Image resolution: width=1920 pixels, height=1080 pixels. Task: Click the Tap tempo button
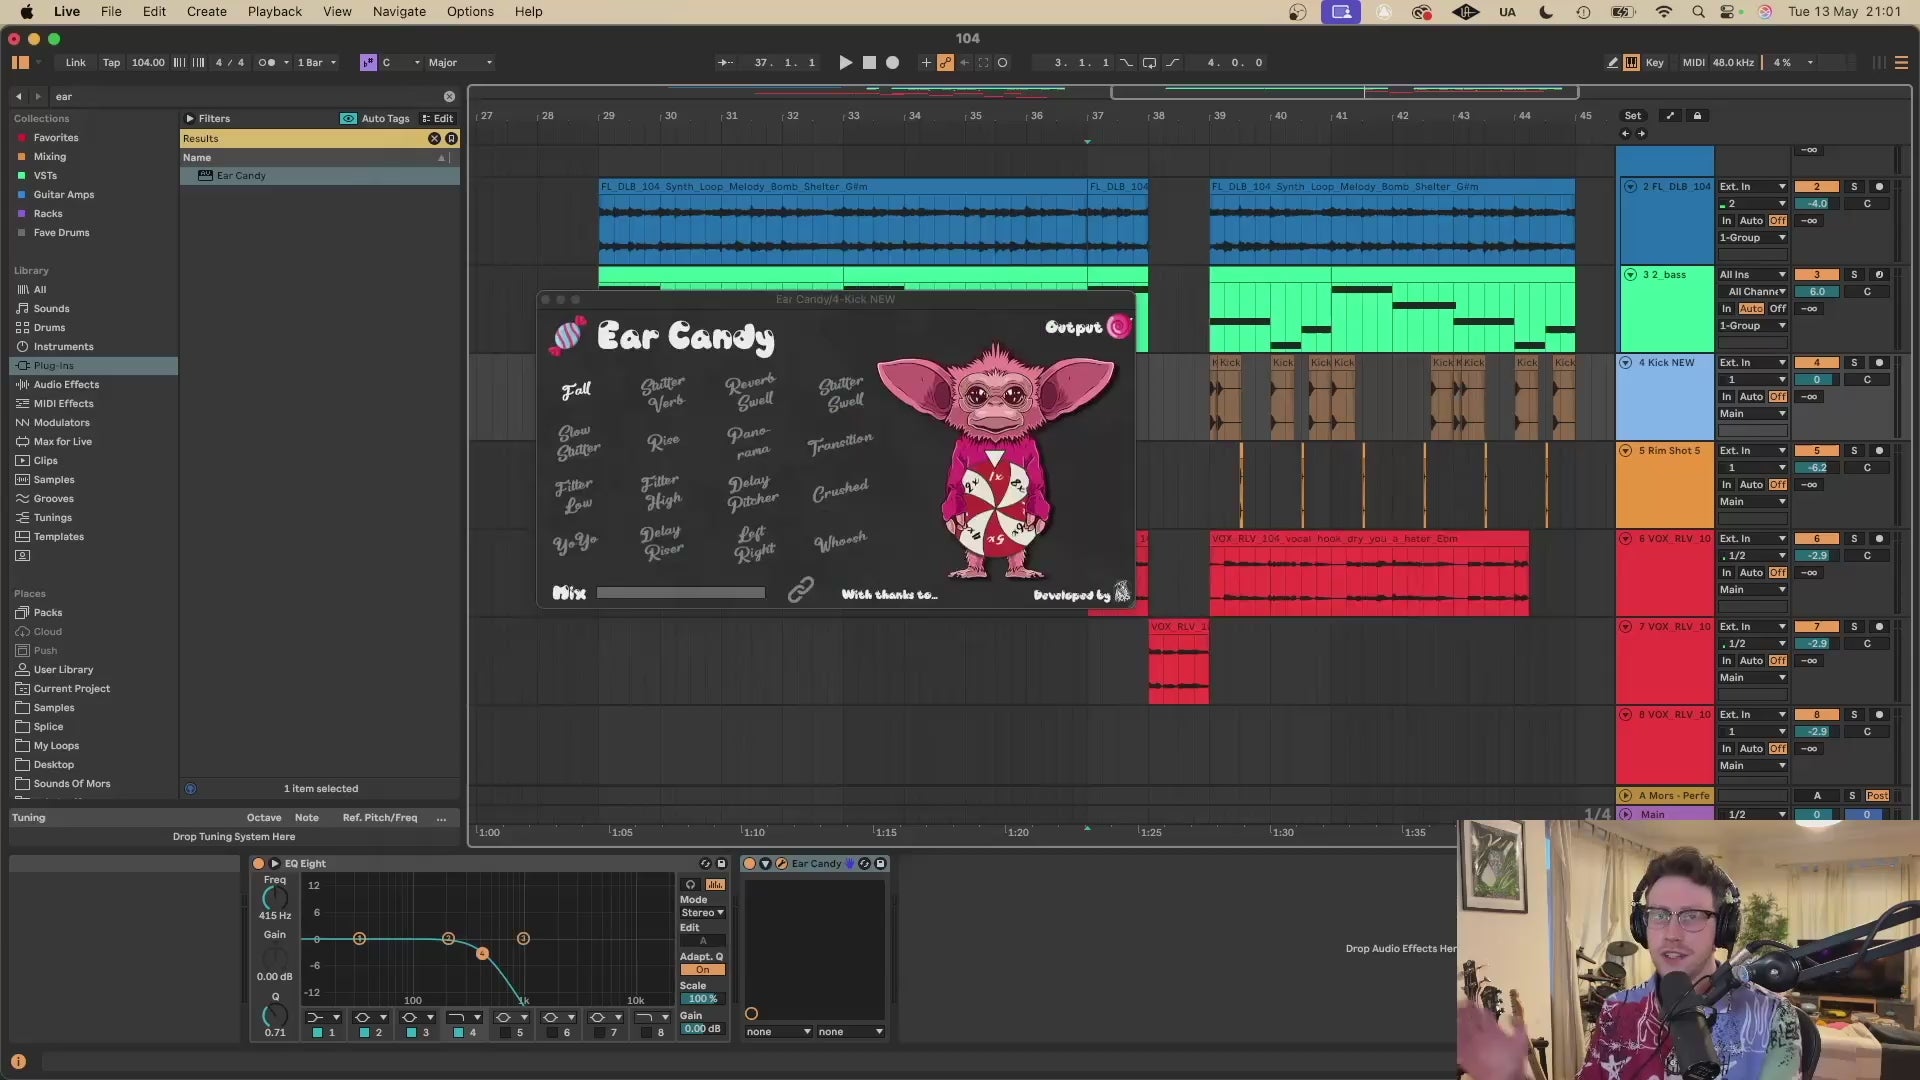pos(111,62)
